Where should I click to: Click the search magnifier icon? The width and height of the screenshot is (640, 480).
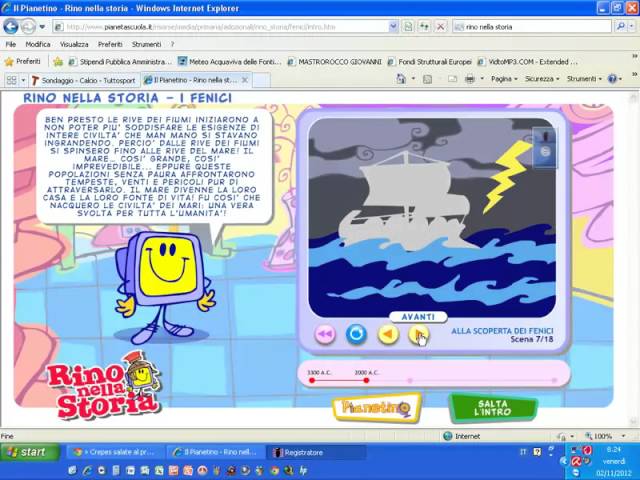620,27
